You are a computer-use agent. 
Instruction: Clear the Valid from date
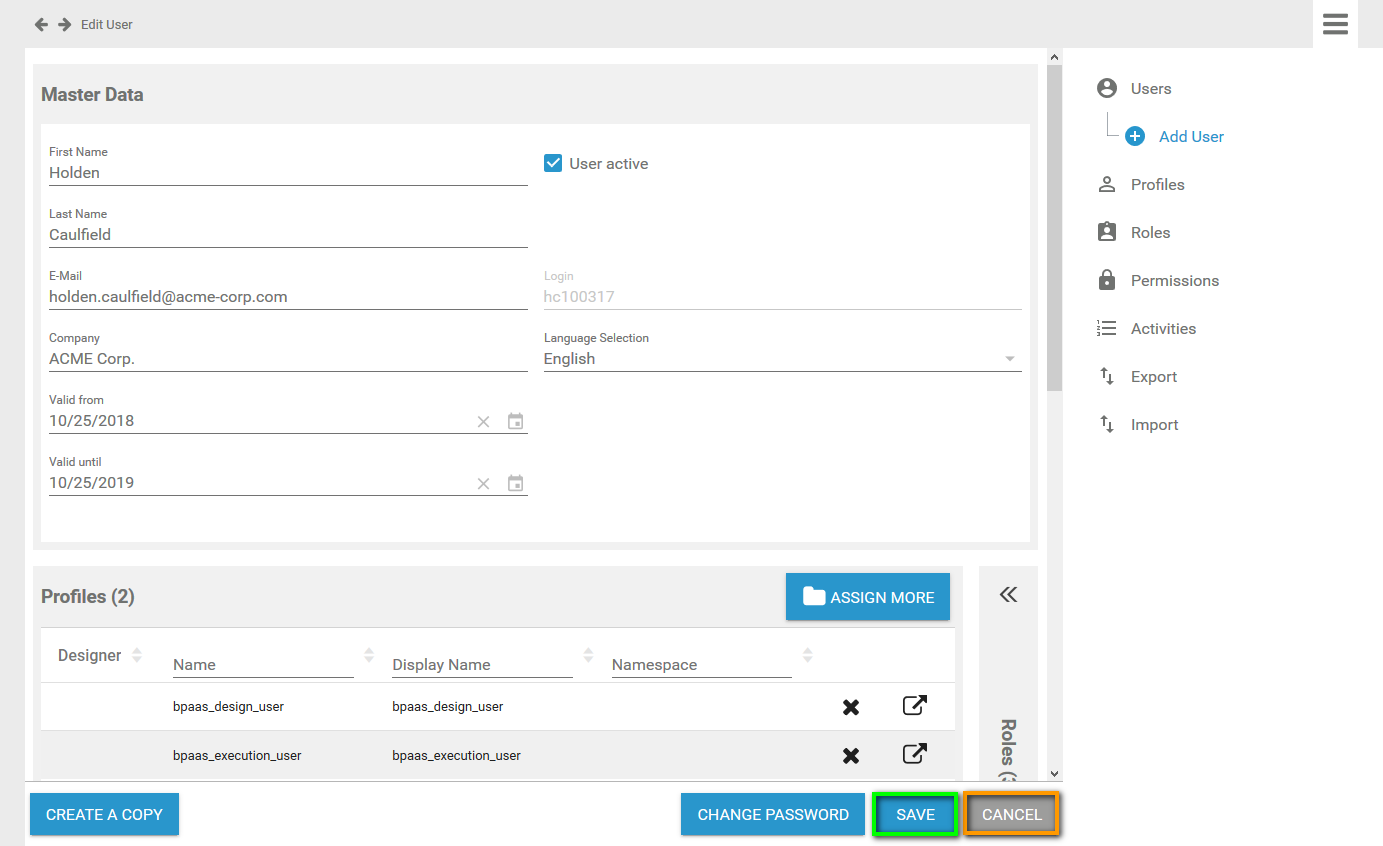(x=483, y=422)
